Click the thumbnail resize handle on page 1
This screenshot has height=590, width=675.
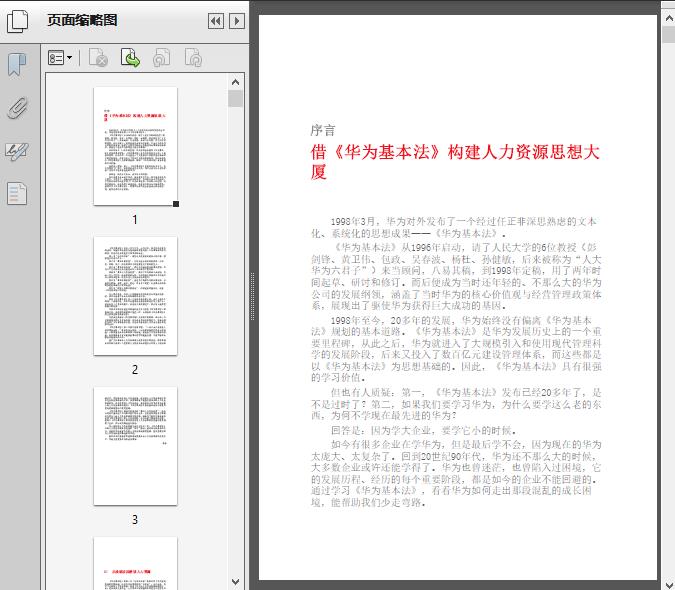tap(176, 204)
